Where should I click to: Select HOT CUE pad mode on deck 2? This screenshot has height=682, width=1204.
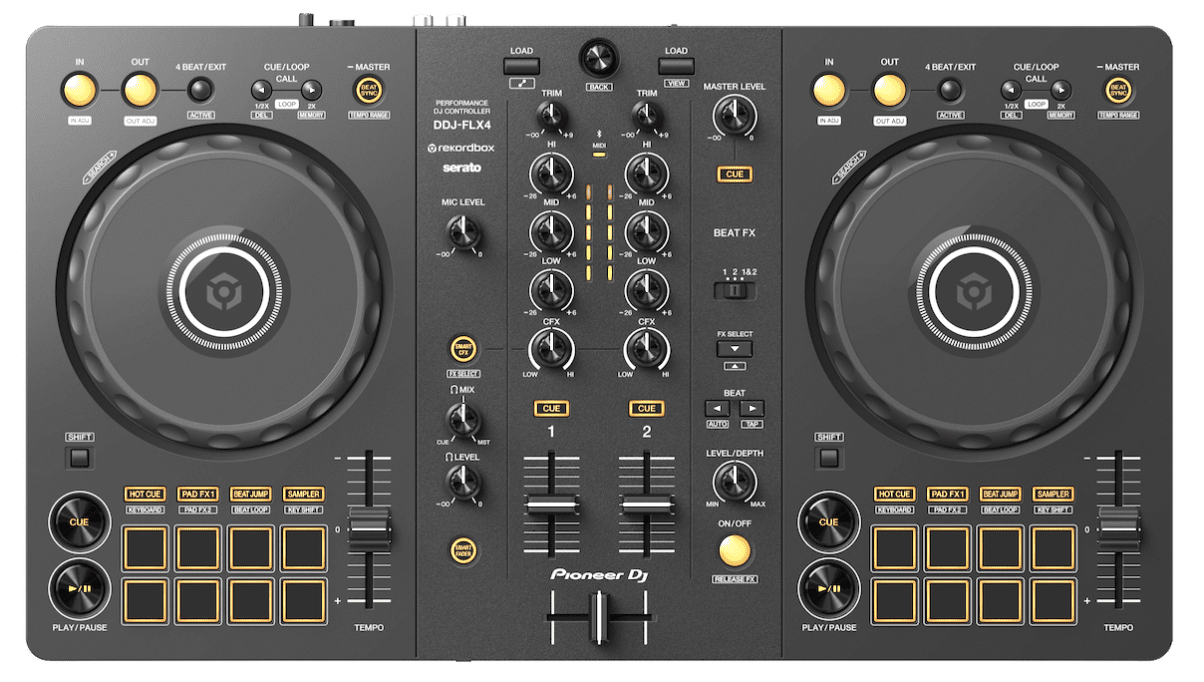point(894,494)
